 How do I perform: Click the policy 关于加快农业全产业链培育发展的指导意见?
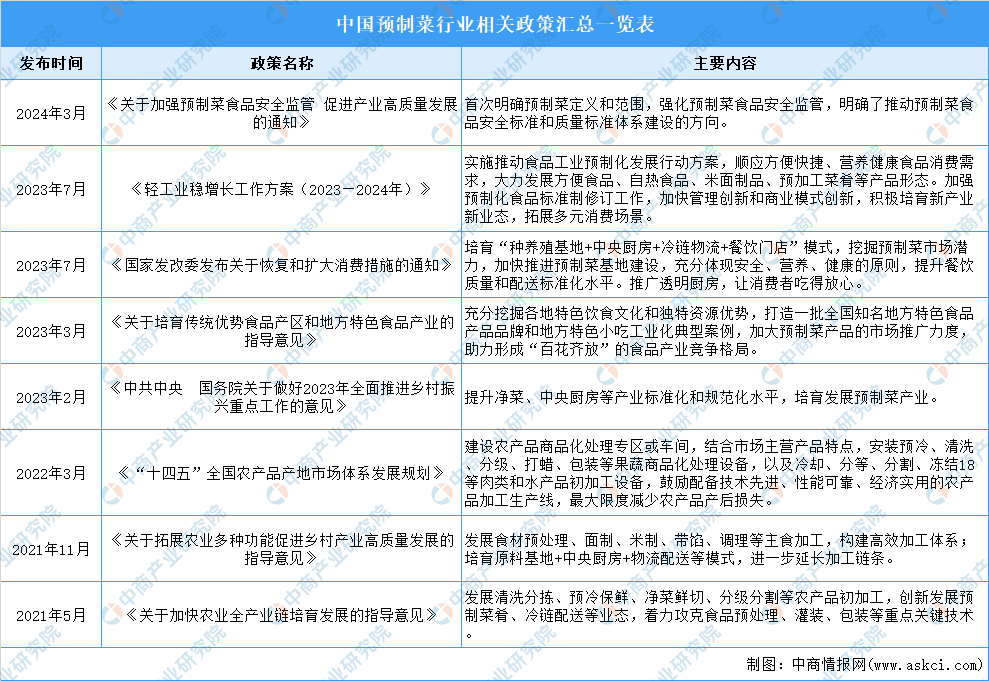point(281,615)
